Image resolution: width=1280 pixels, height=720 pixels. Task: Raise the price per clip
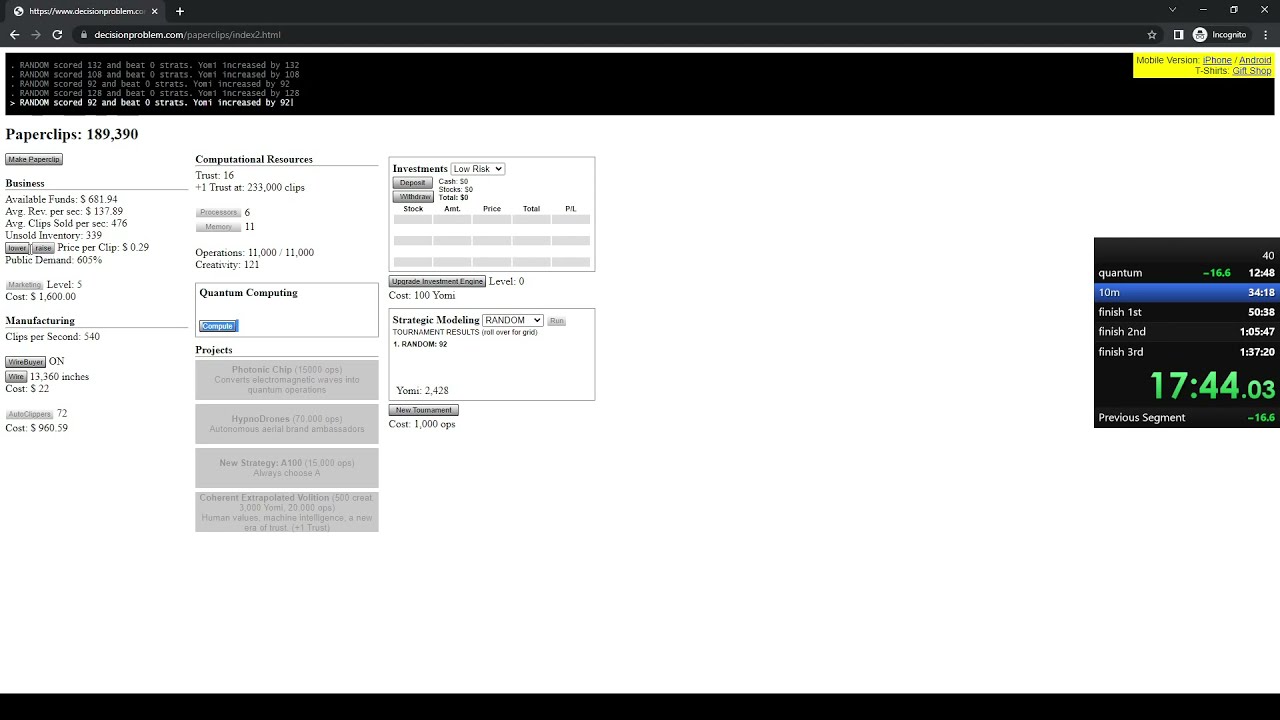42,248
